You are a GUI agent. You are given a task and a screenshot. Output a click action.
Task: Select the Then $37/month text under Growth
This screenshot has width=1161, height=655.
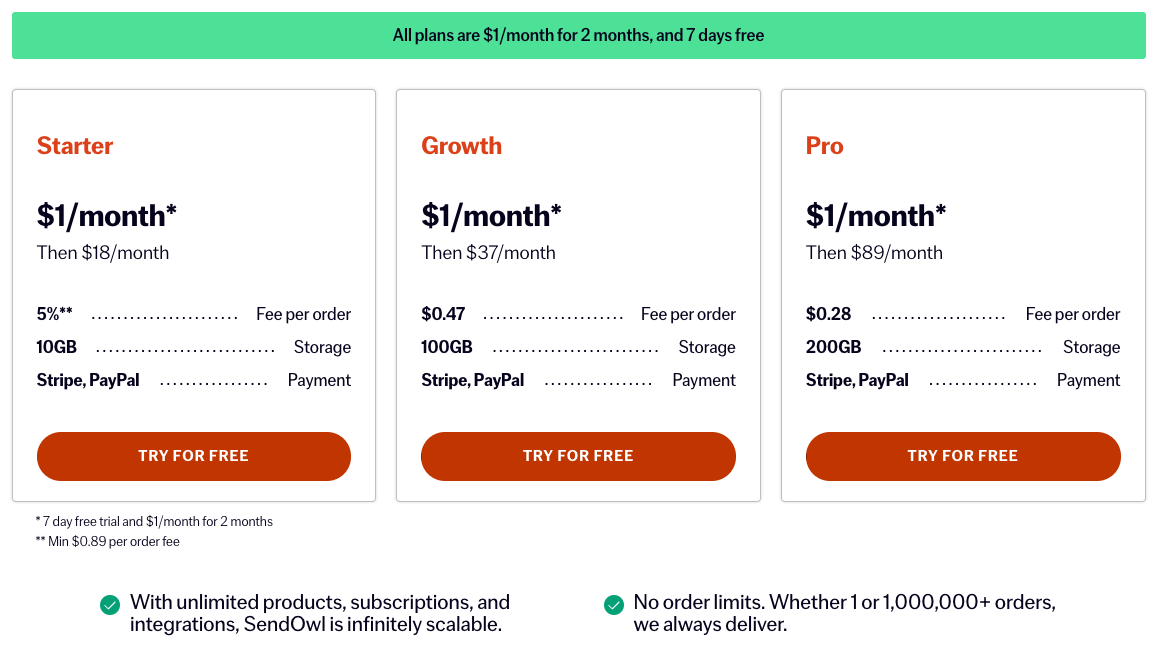point(489,252)
